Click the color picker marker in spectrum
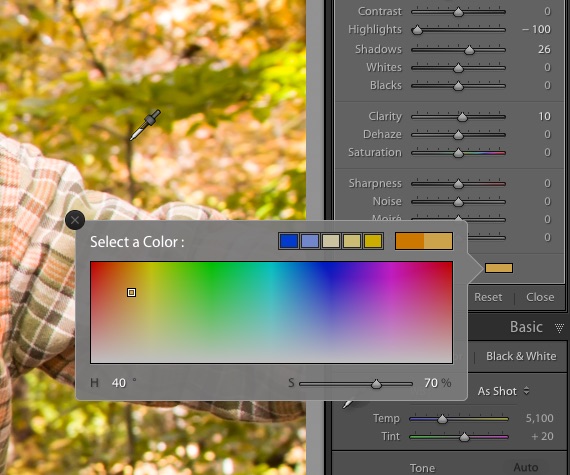 pyautogui.click(x=132, y=292)
